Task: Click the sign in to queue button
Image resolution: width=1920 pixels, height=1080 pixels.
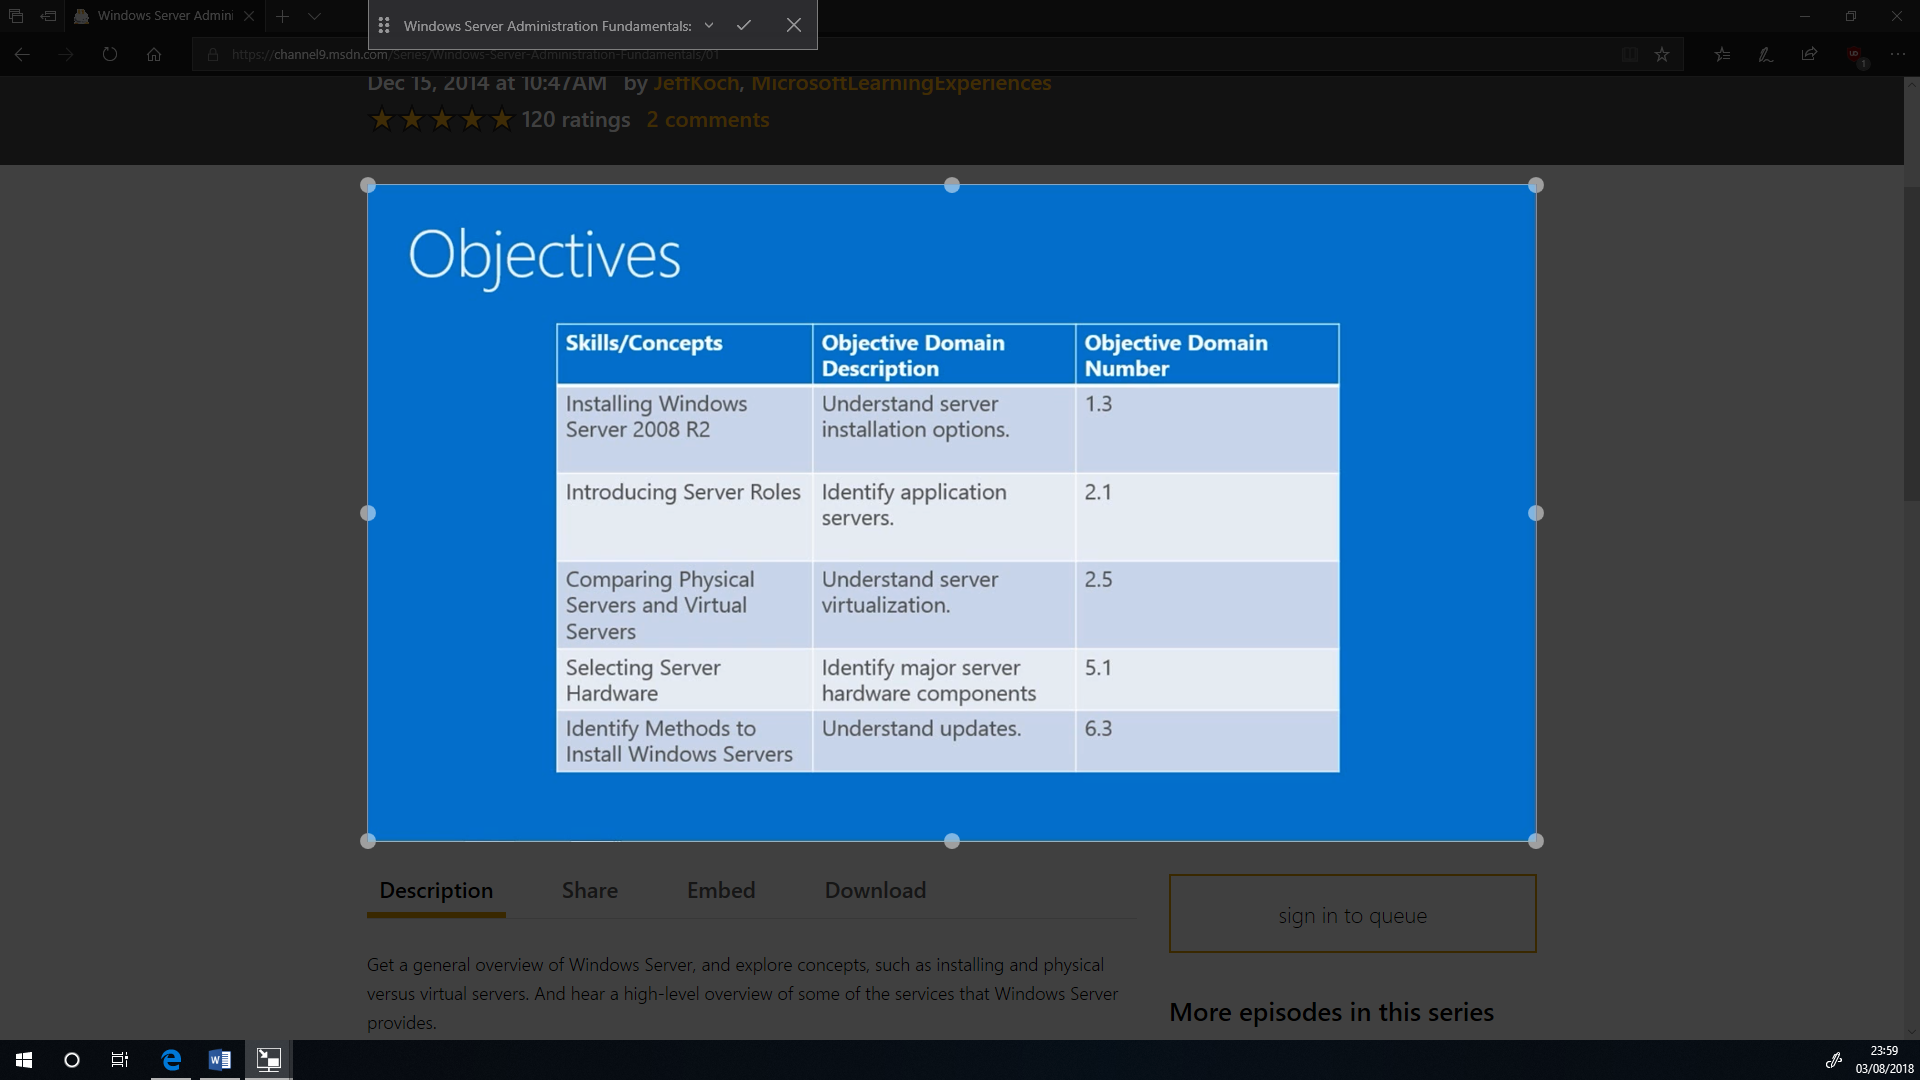Action: click(x=1352, y=914)
